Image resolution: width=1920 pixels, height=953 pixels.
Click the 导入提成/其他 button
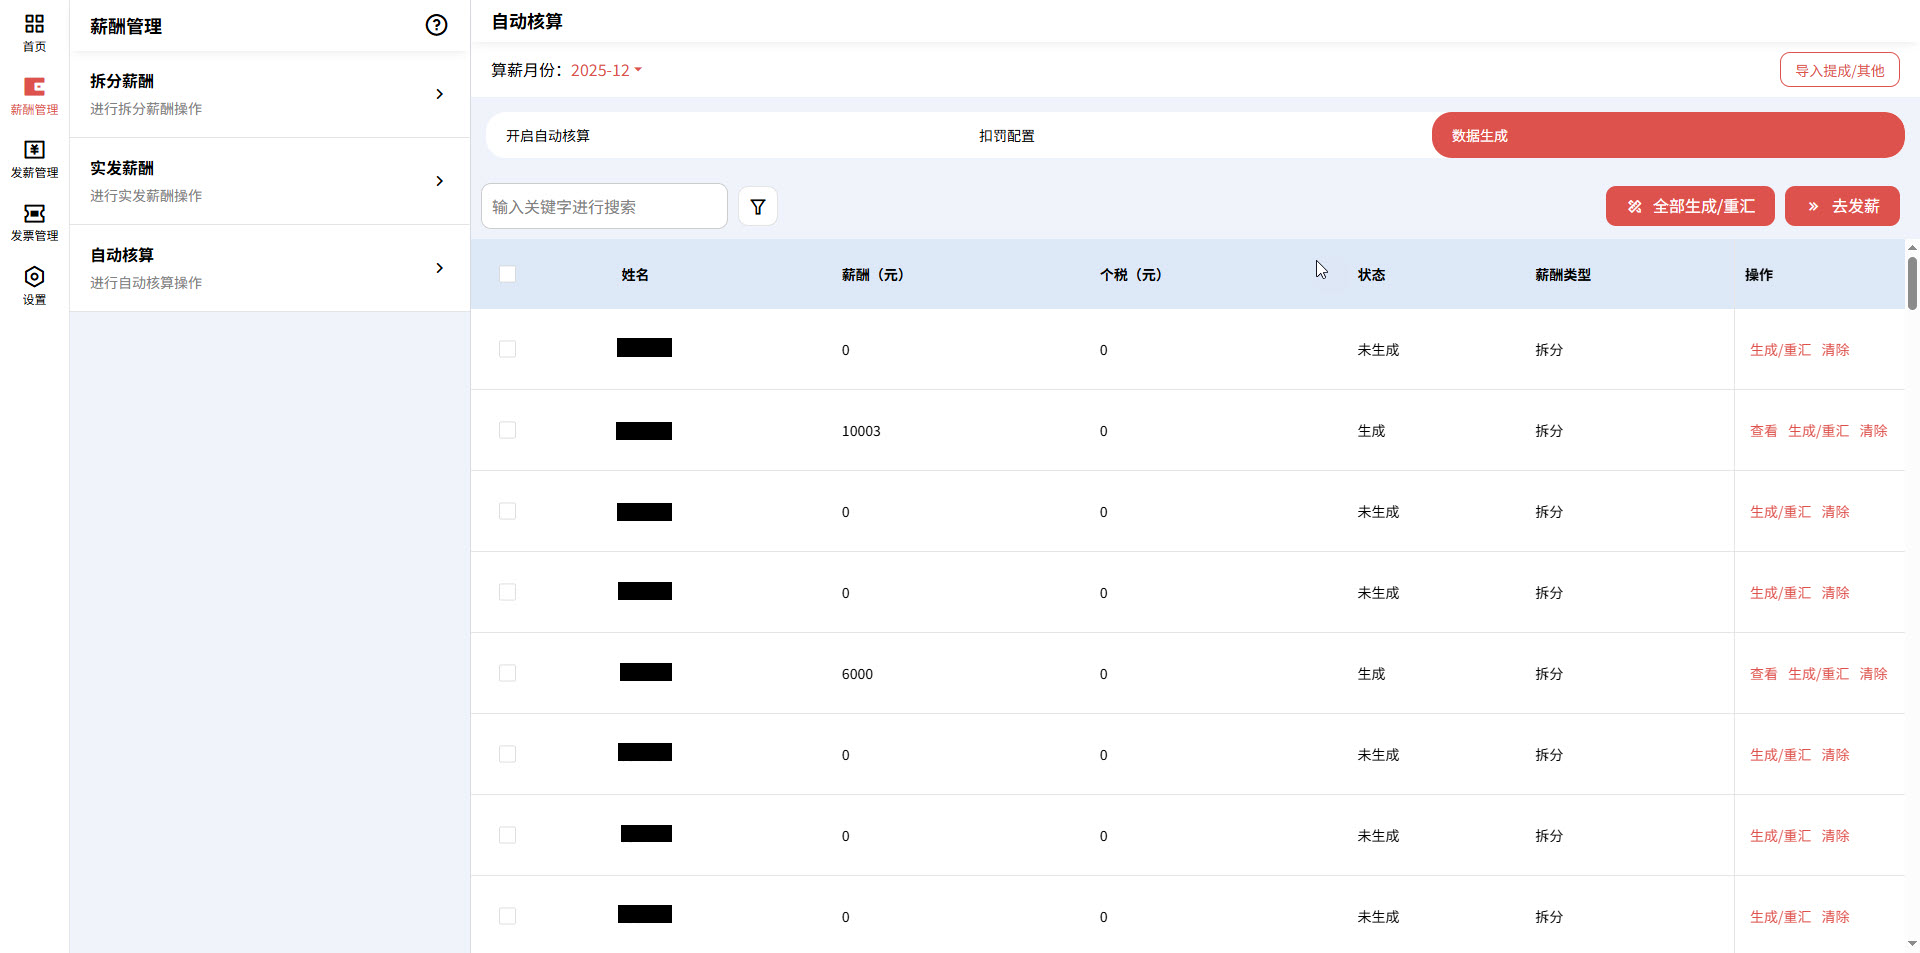point(1839,70)
